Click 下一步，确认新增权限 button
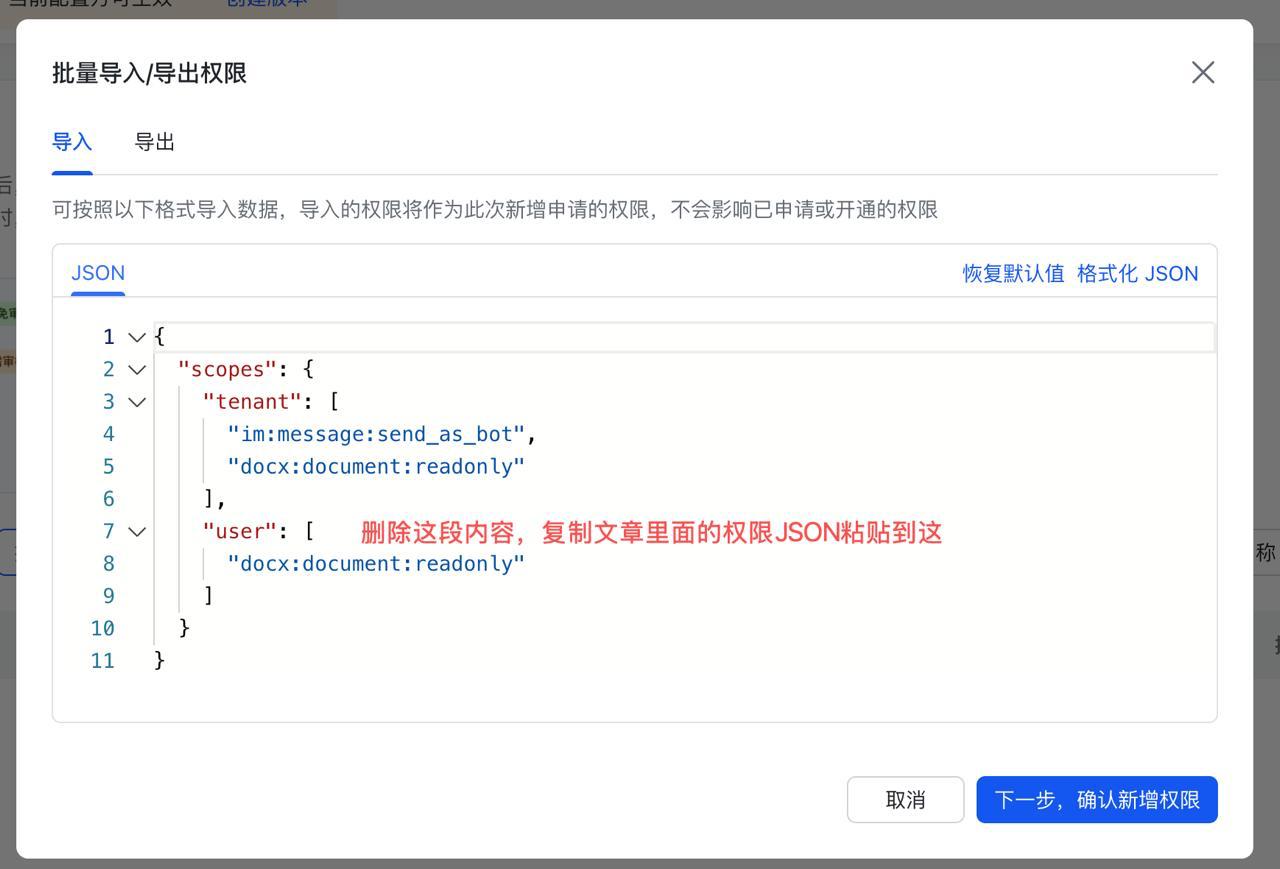Viewport: 1280px width, 869px height. [1096, 800]
